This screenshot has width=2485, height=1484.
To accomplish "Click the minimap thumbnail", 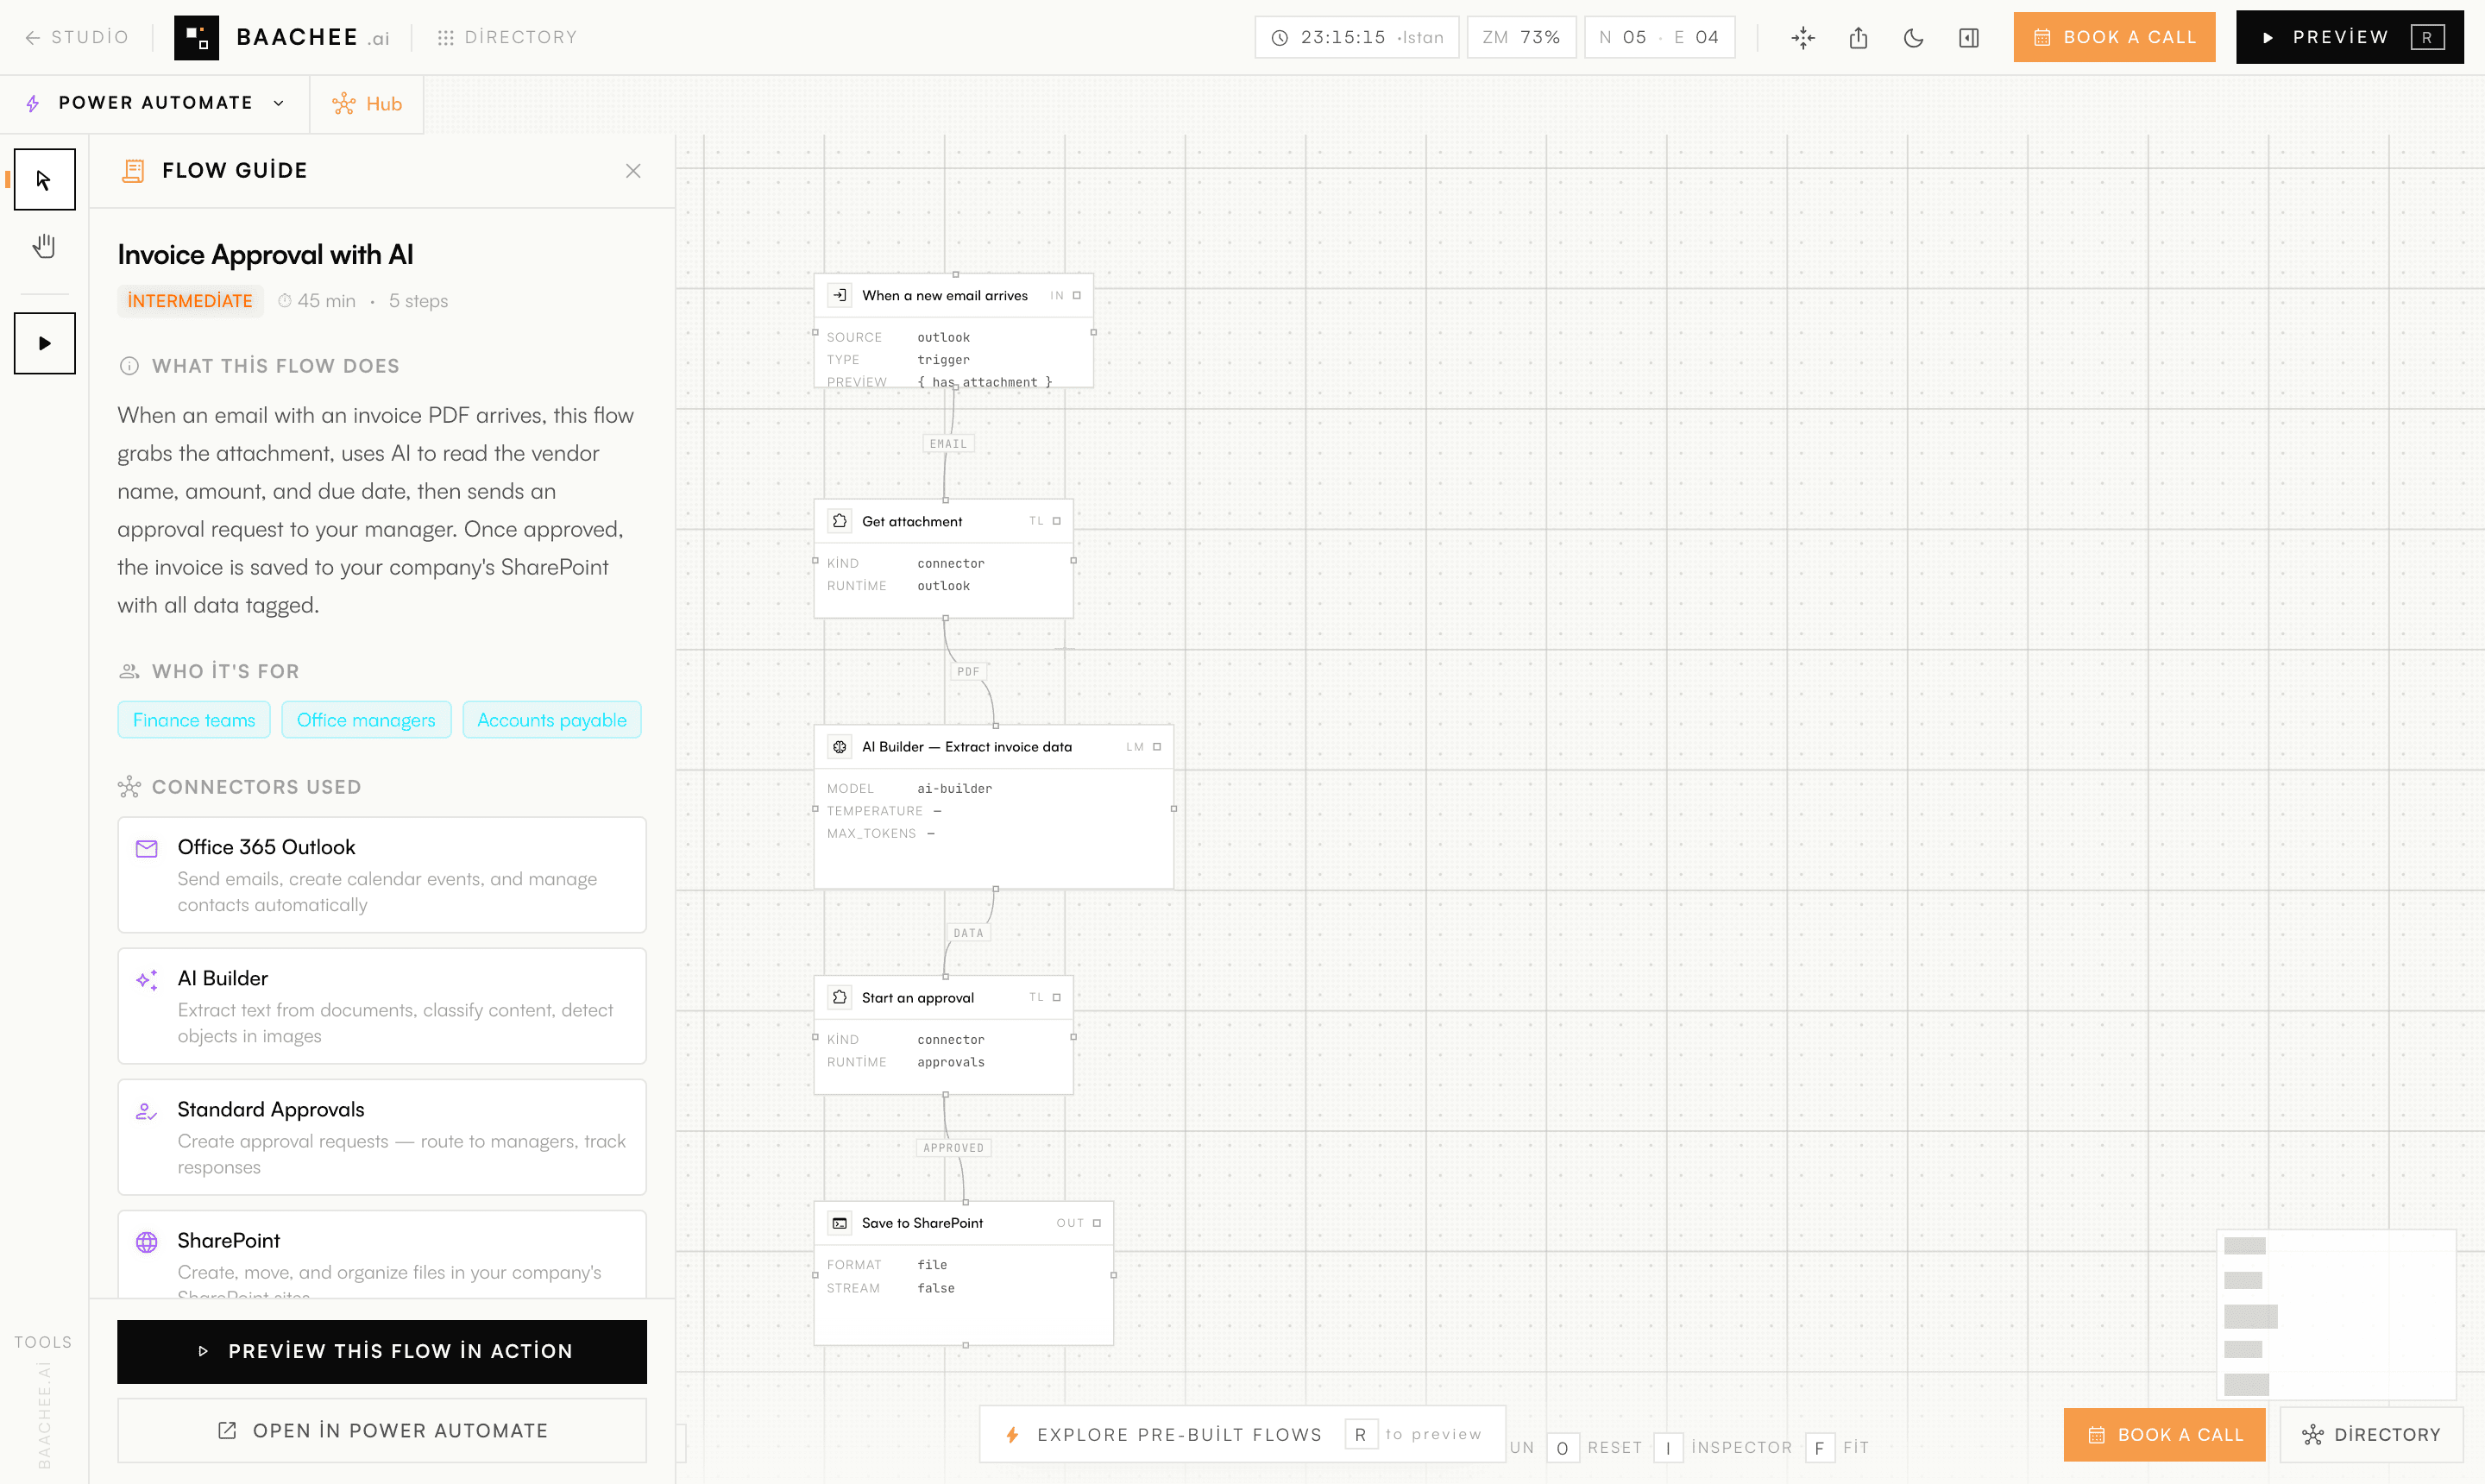I will (x=2336, y=1314).
